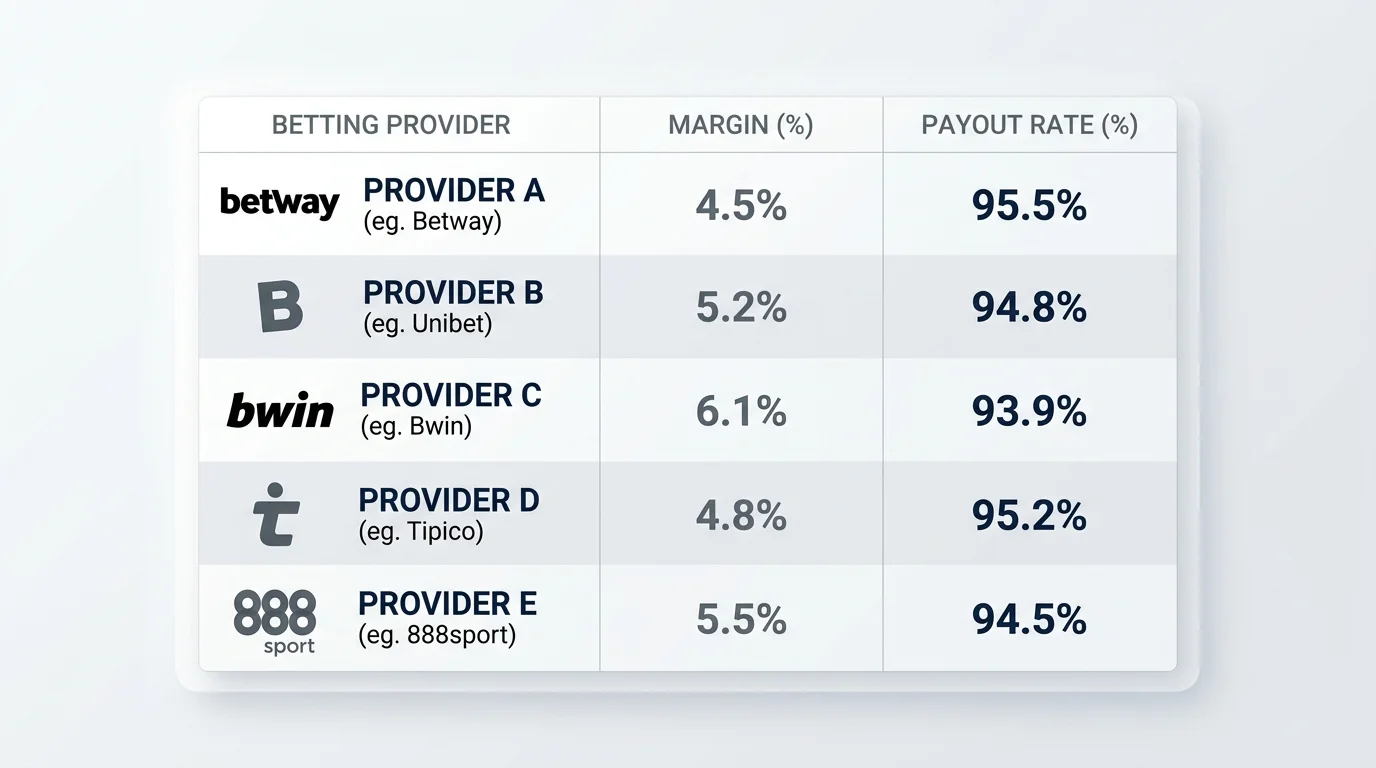The height and width of the screenshot is (768, 1376).
Task: Click the PROVIDER D name
Action: [x=449, y=500]
